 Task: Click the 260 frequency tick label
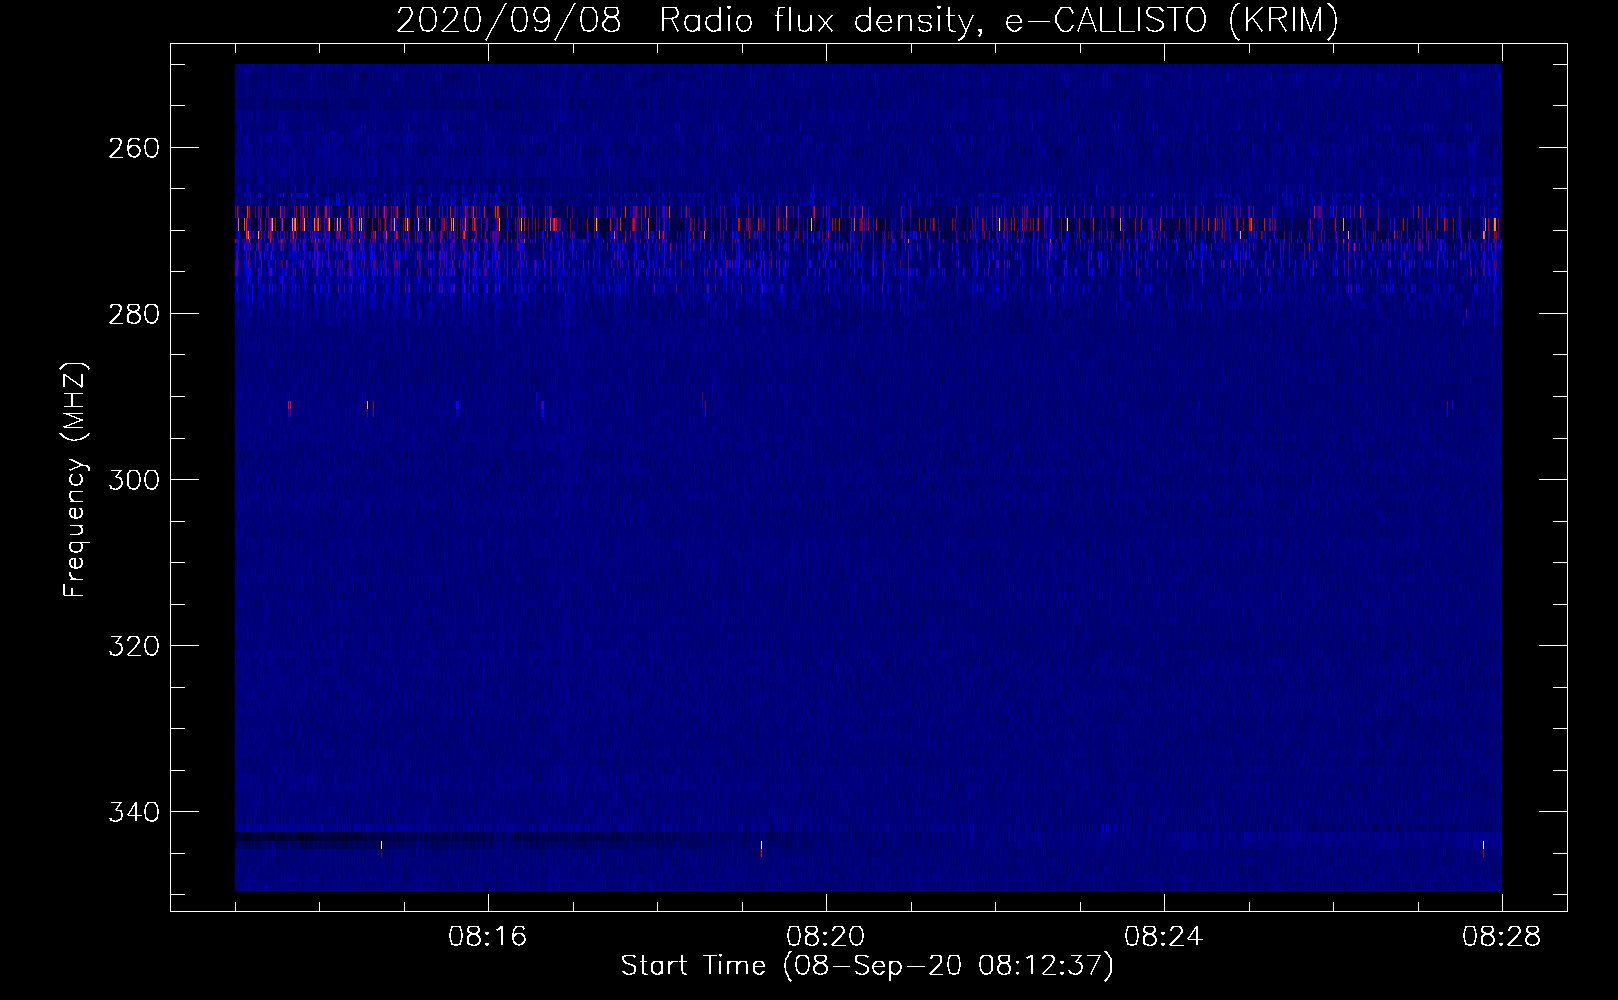tap(132, 148)
